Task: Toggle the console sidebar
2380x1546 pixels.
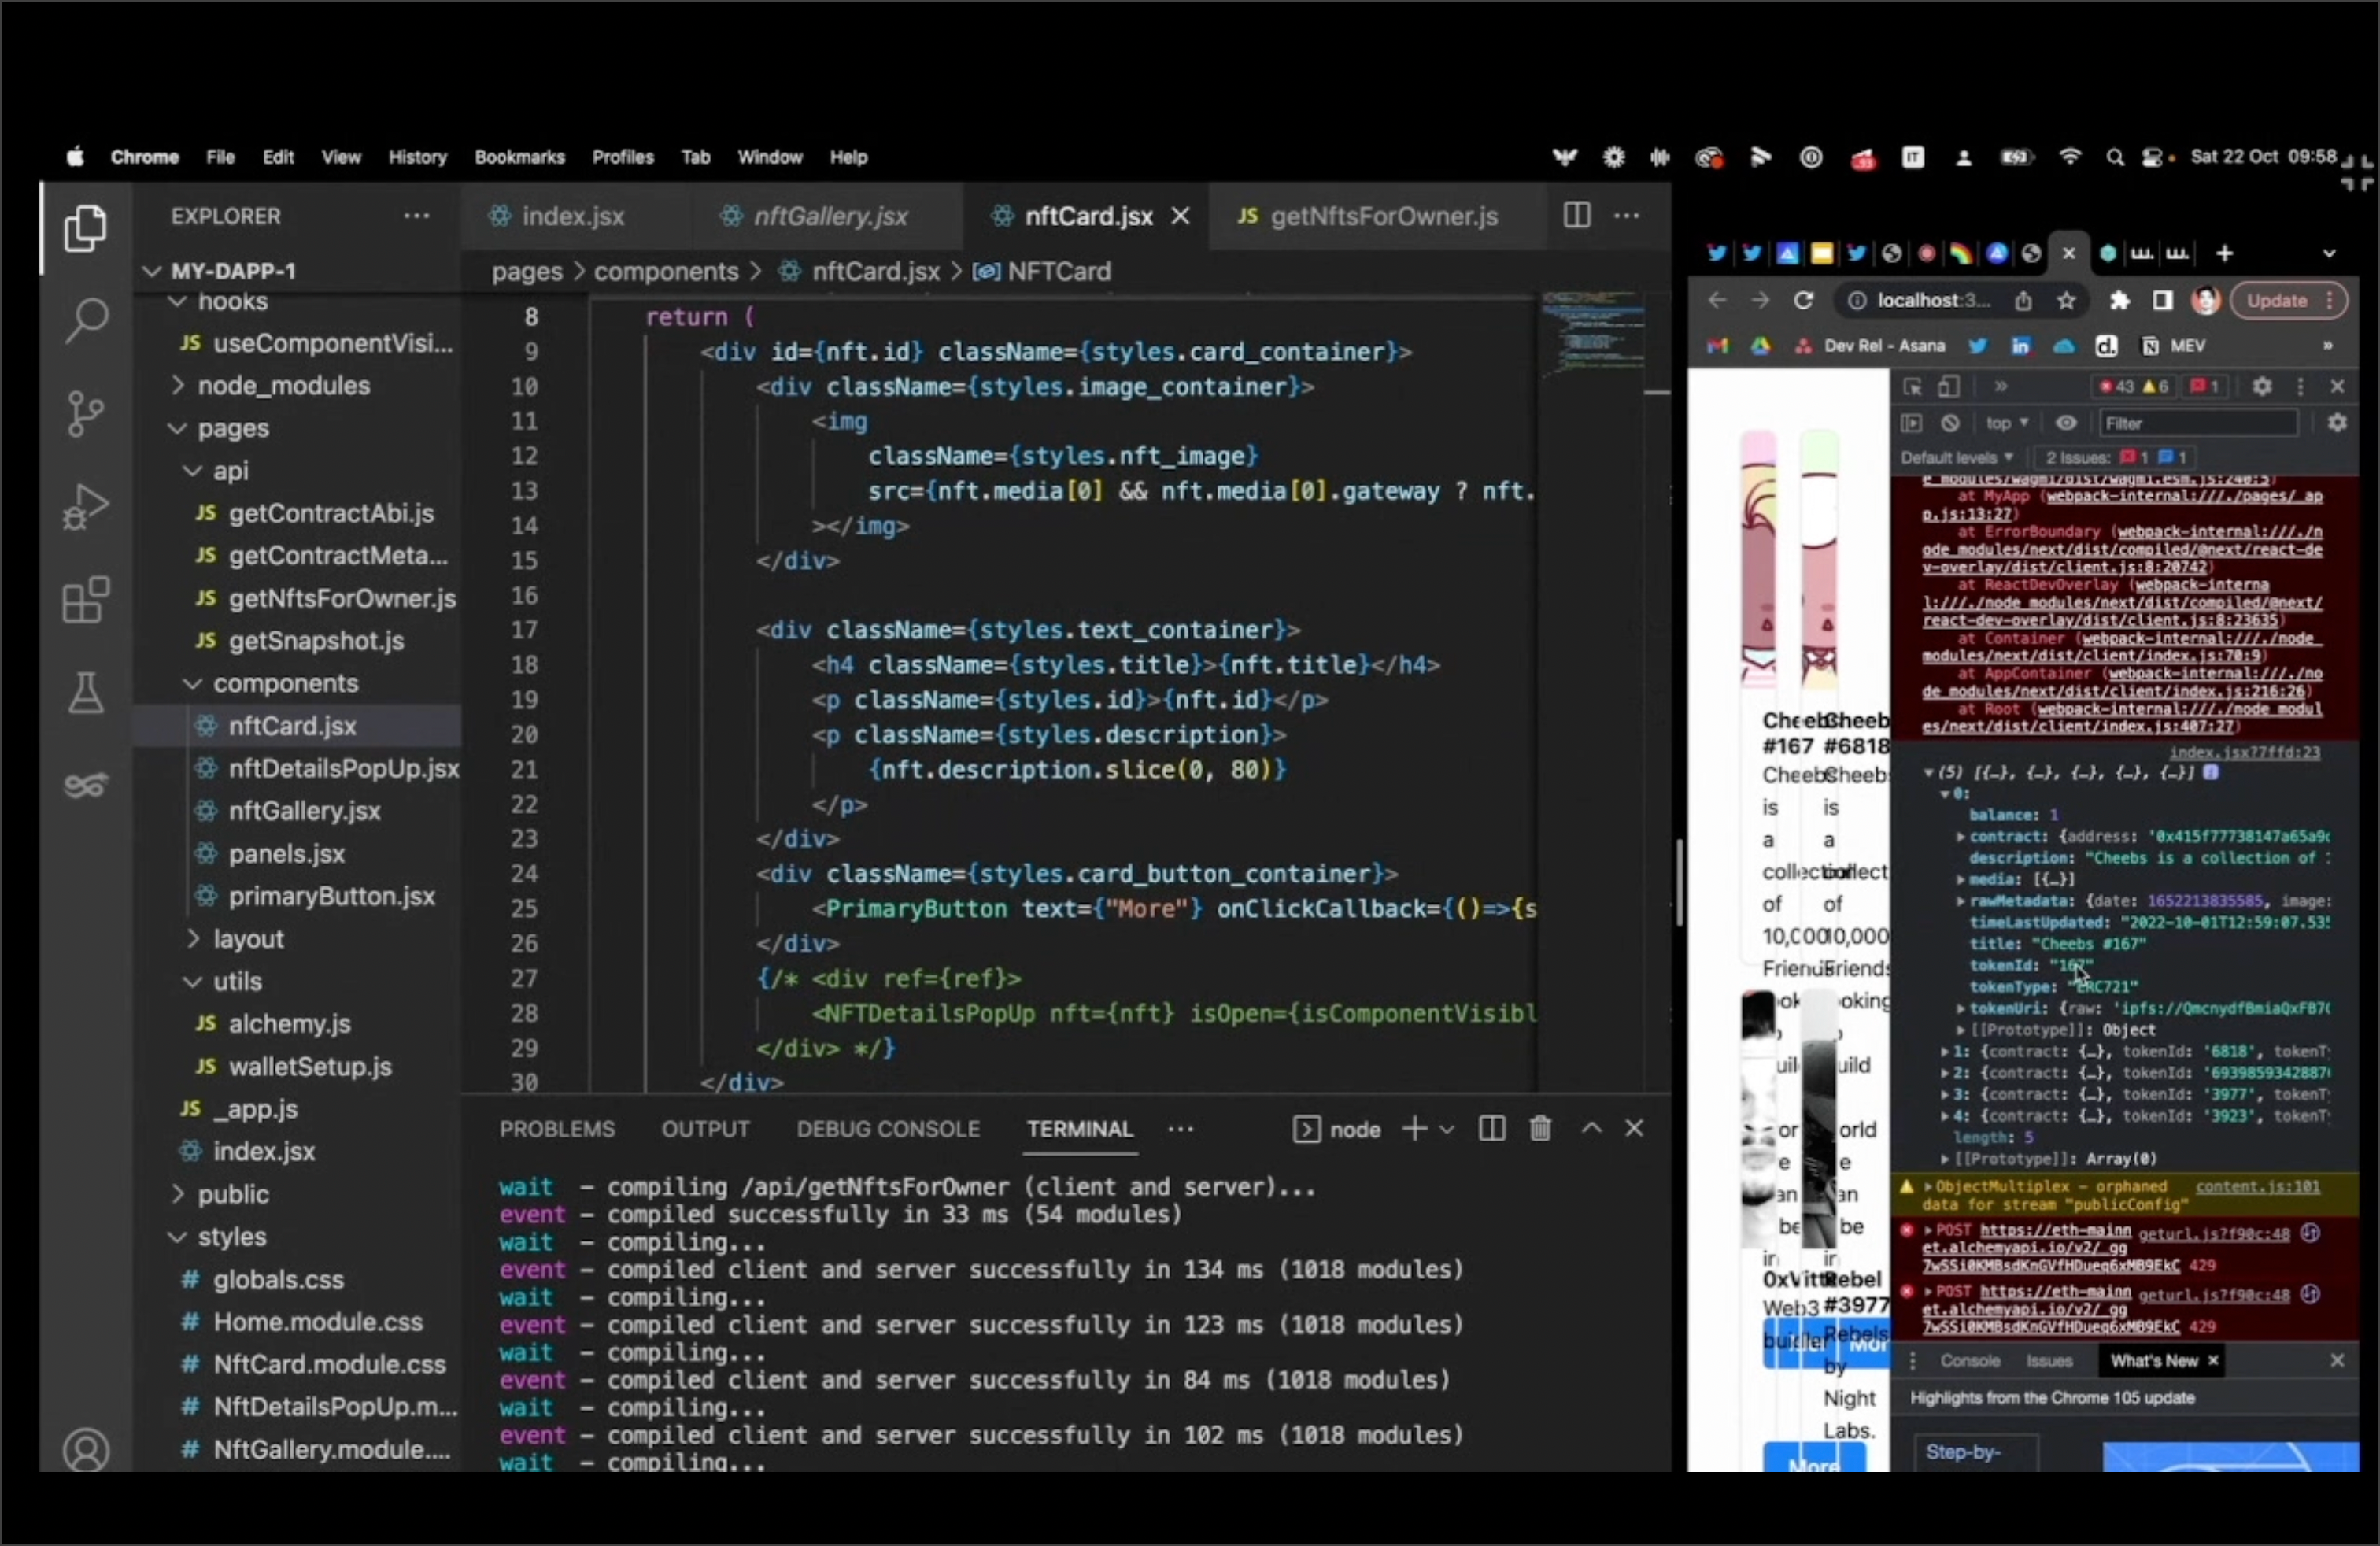Action: pyautogui.click(x=1911, y=423)
